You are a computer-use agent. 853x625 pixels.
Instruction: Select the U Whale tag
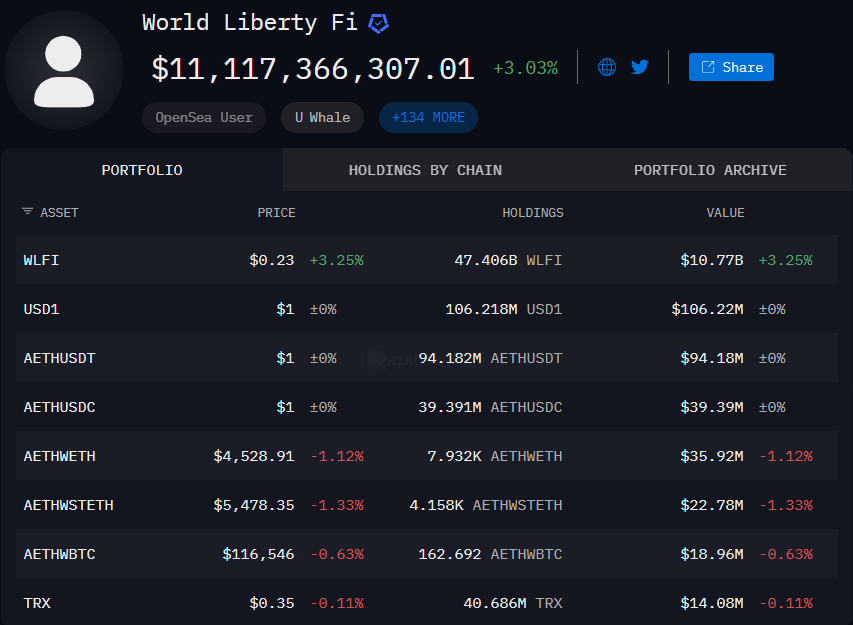[x=323, y=117]
